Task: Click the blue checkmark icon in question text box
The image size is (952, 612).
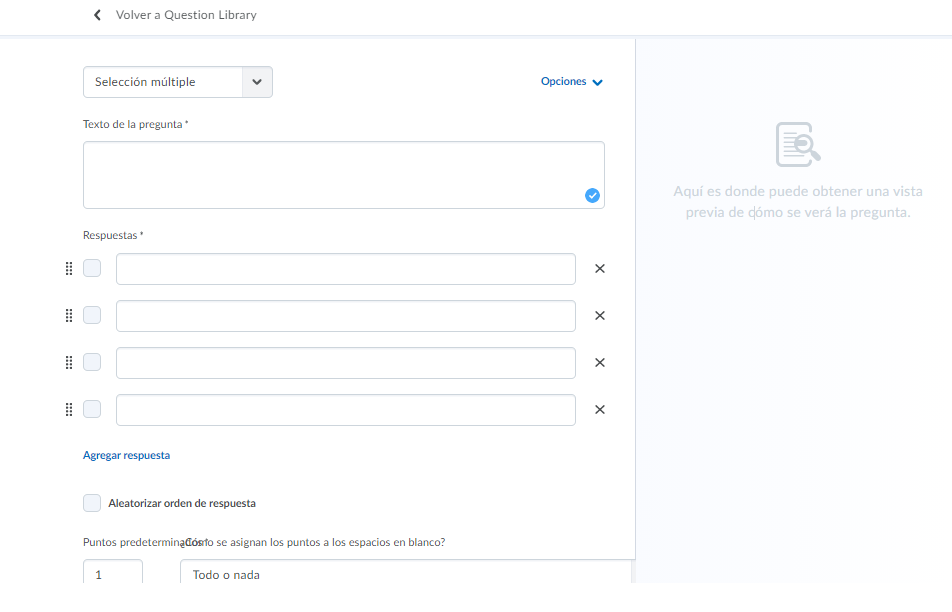Action: [x=592, y=196]
